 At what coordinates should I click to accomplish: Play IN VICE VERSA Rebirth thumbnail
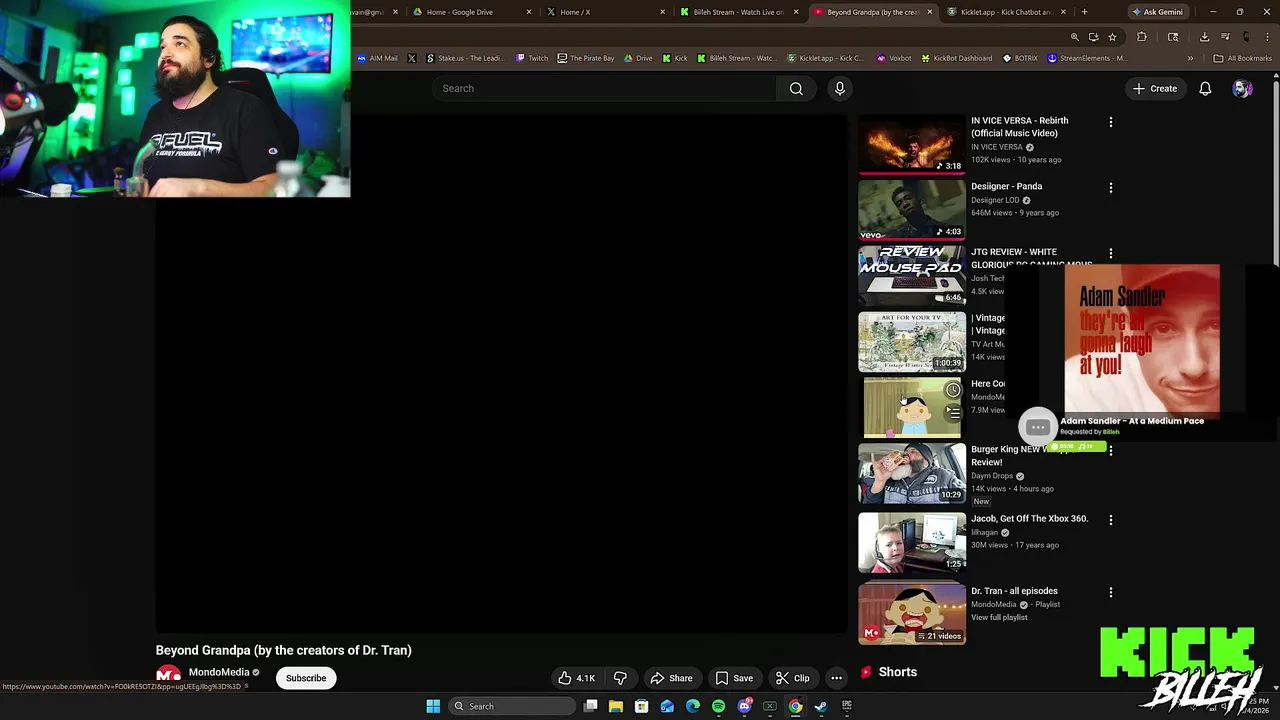click(912, 144)
